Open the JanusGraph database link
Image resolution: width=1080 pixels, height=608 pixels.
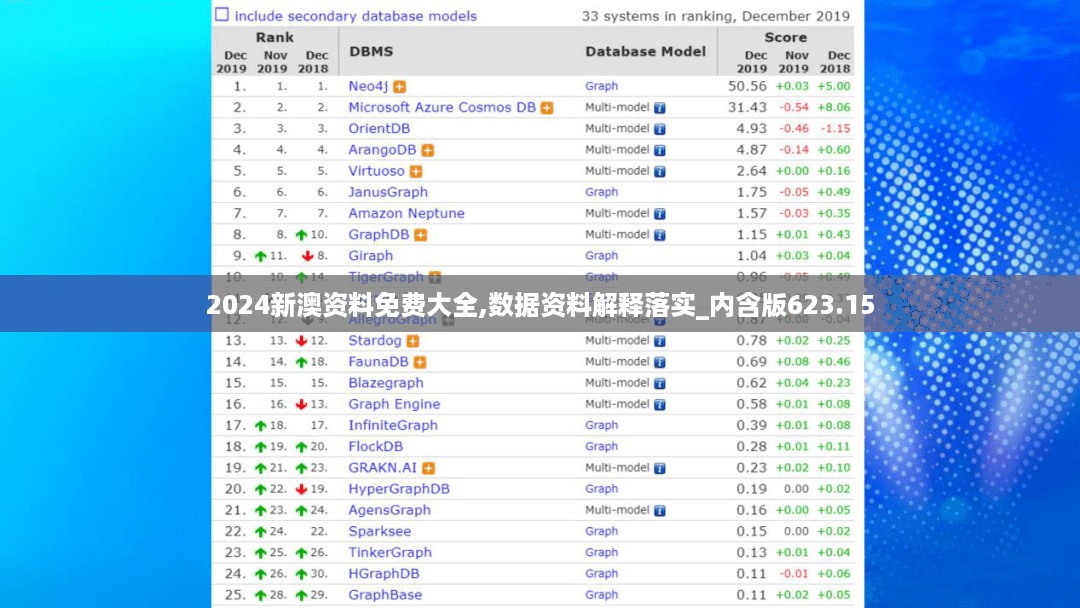pyautogui.click(x=388, y=192)
